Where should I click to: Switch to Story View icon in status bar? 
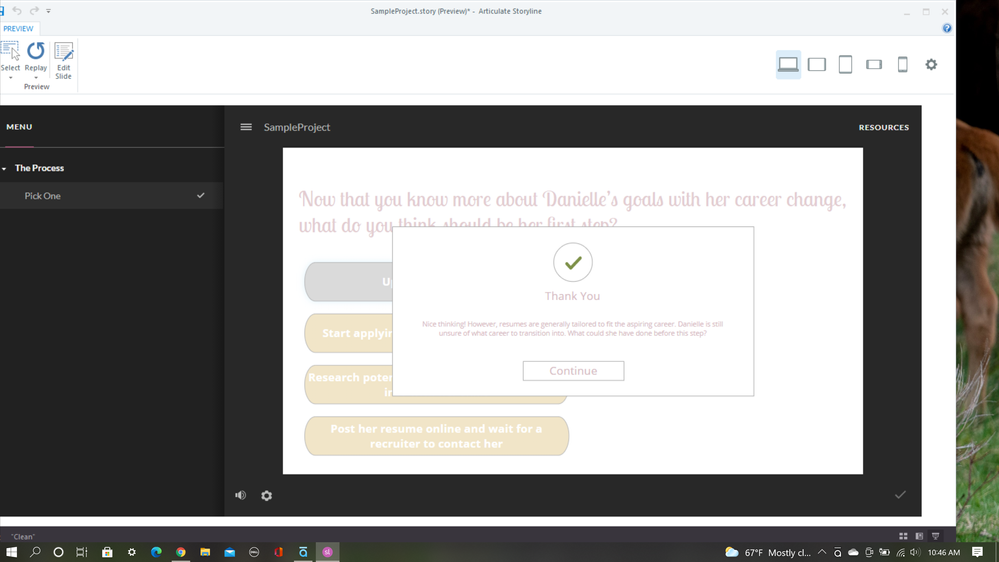(903, 536)
